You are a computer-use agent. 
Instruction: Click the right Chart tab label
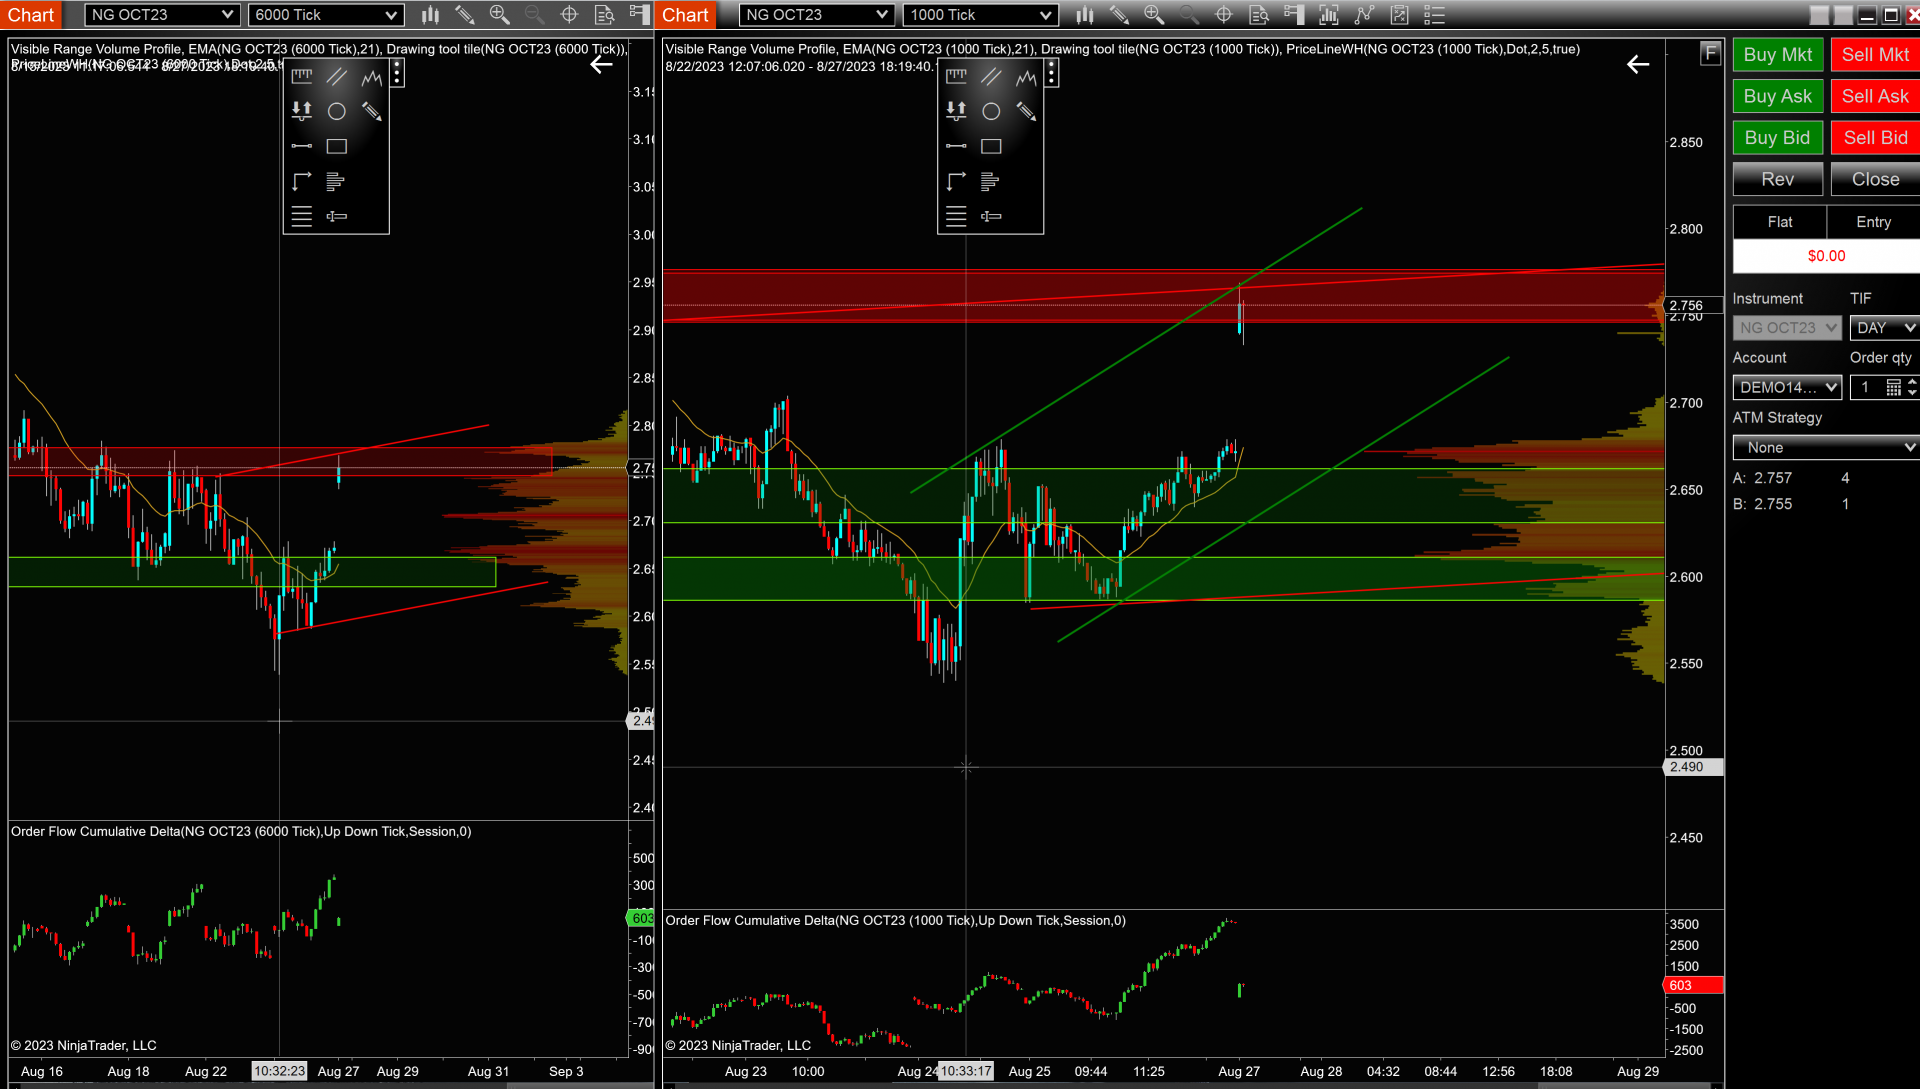pos(685,15)
